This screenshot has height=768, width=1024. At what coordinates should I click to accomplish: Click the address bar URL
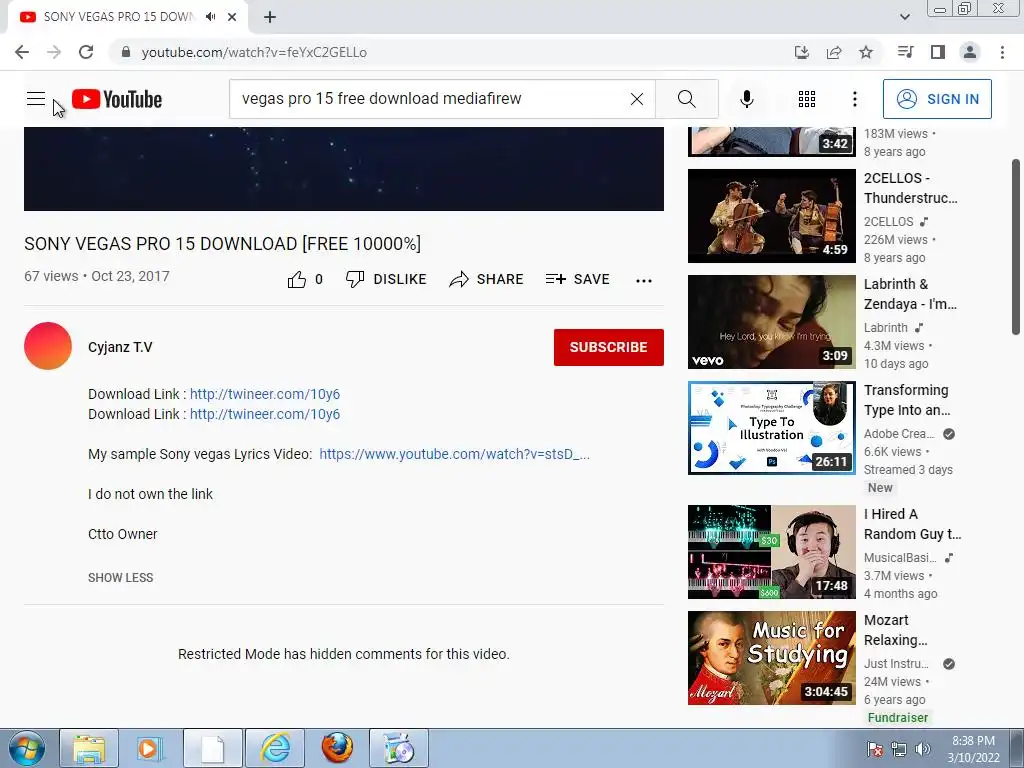pos(255,52)
